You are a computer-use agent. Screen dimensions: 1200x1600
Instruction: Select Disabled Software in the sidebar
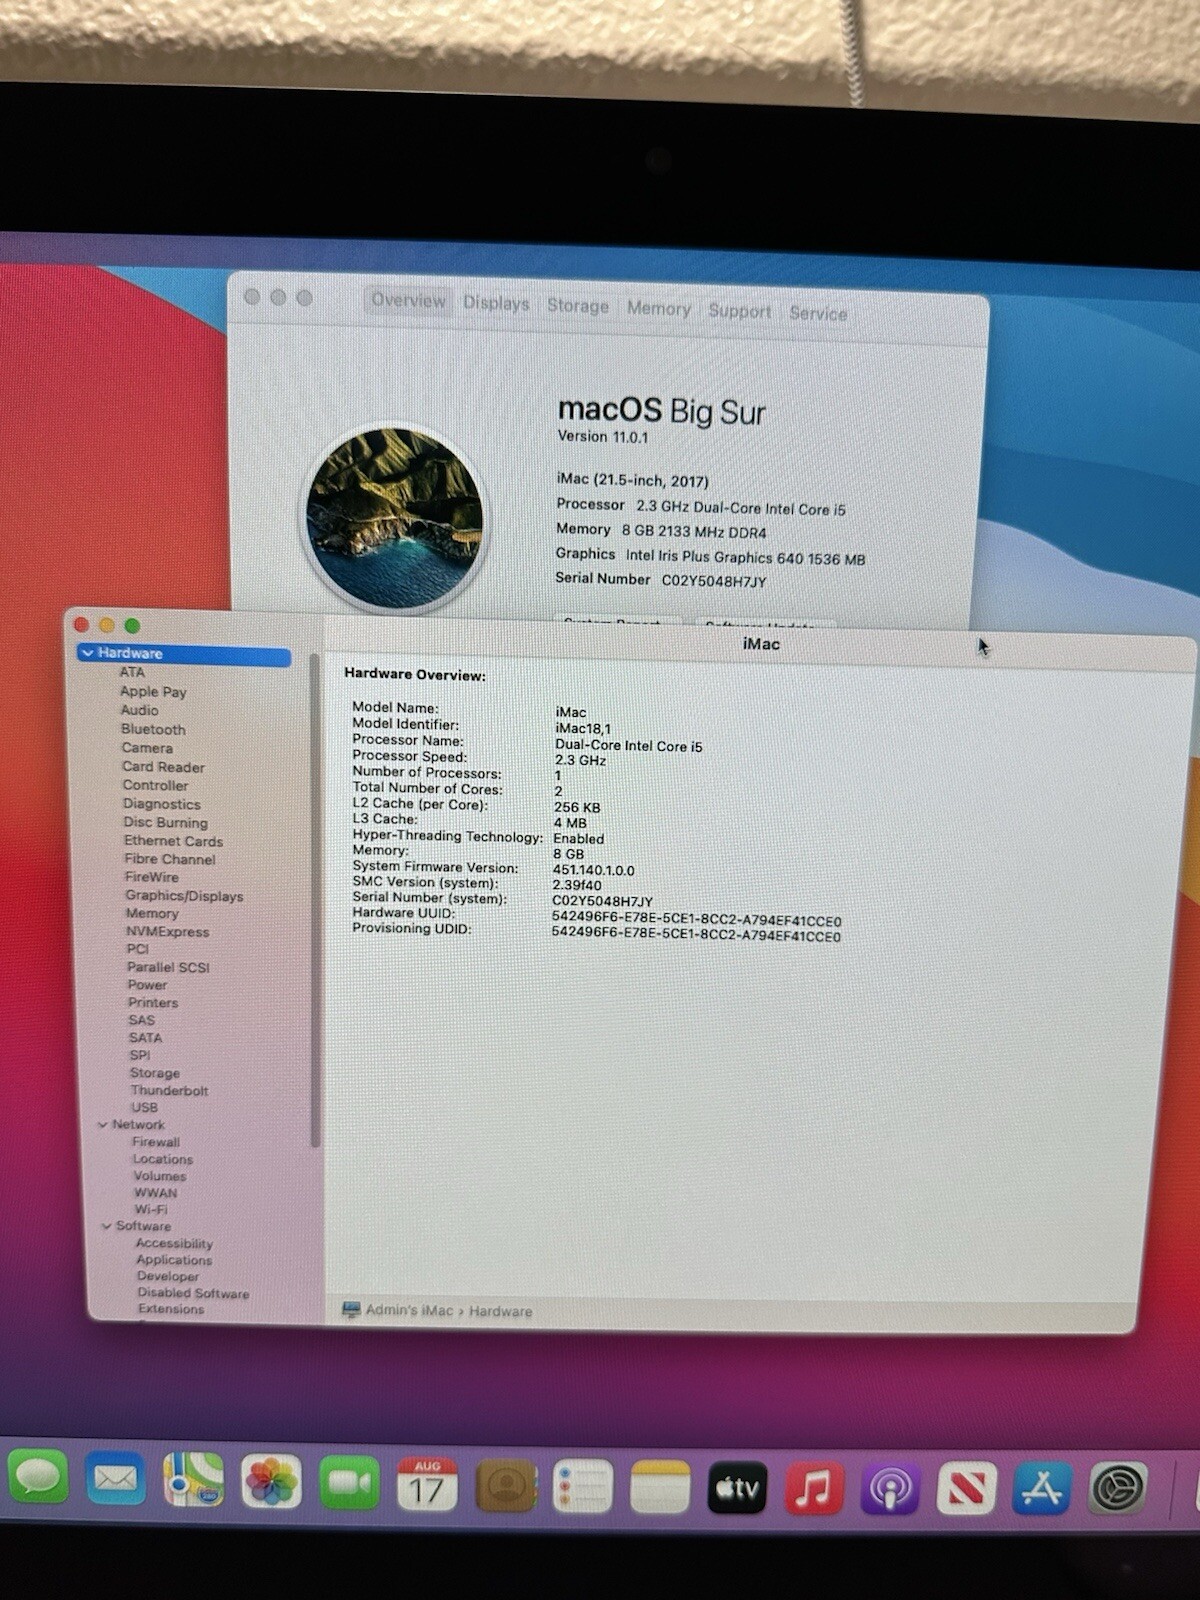tap(193, 1293)
